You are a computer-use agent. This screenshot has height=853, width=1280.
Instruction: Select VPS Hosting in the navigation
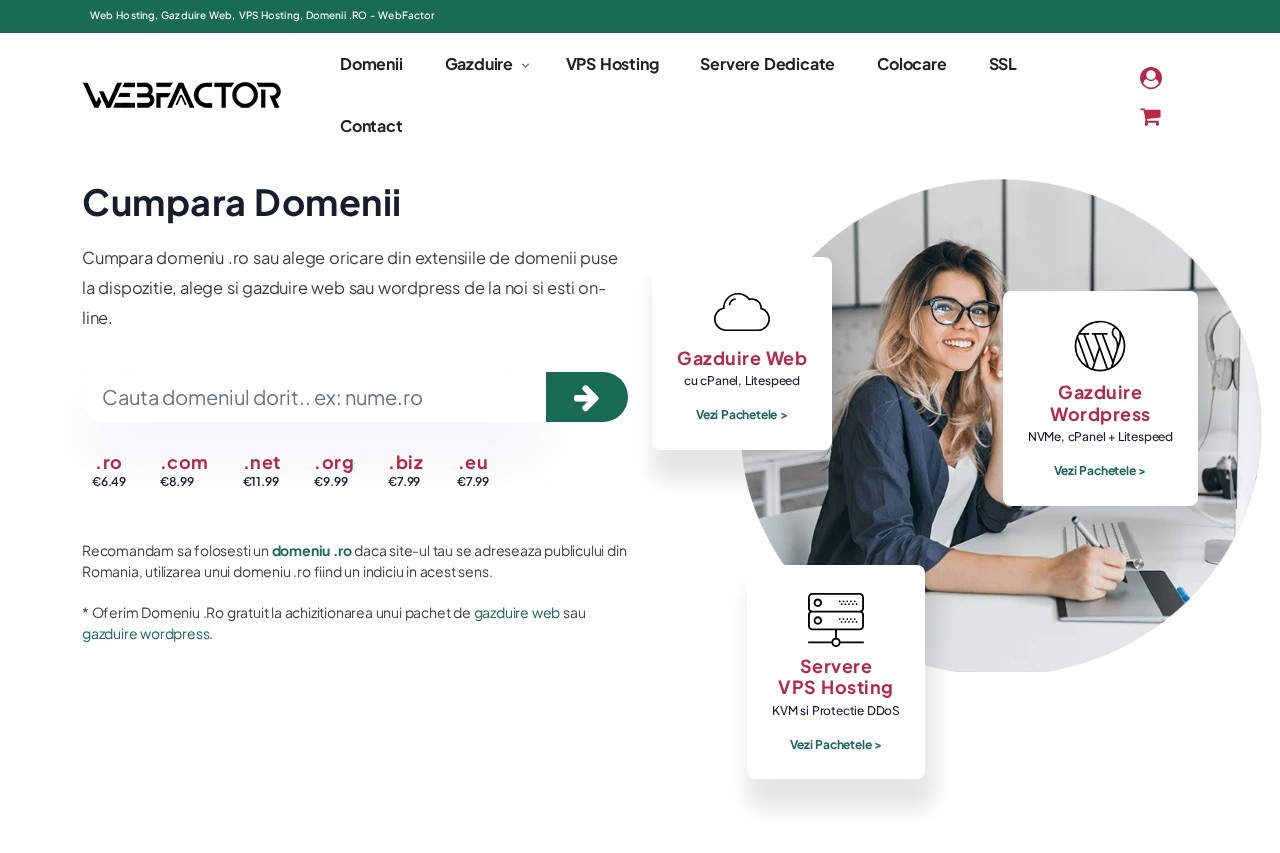(x=612, y=64)
